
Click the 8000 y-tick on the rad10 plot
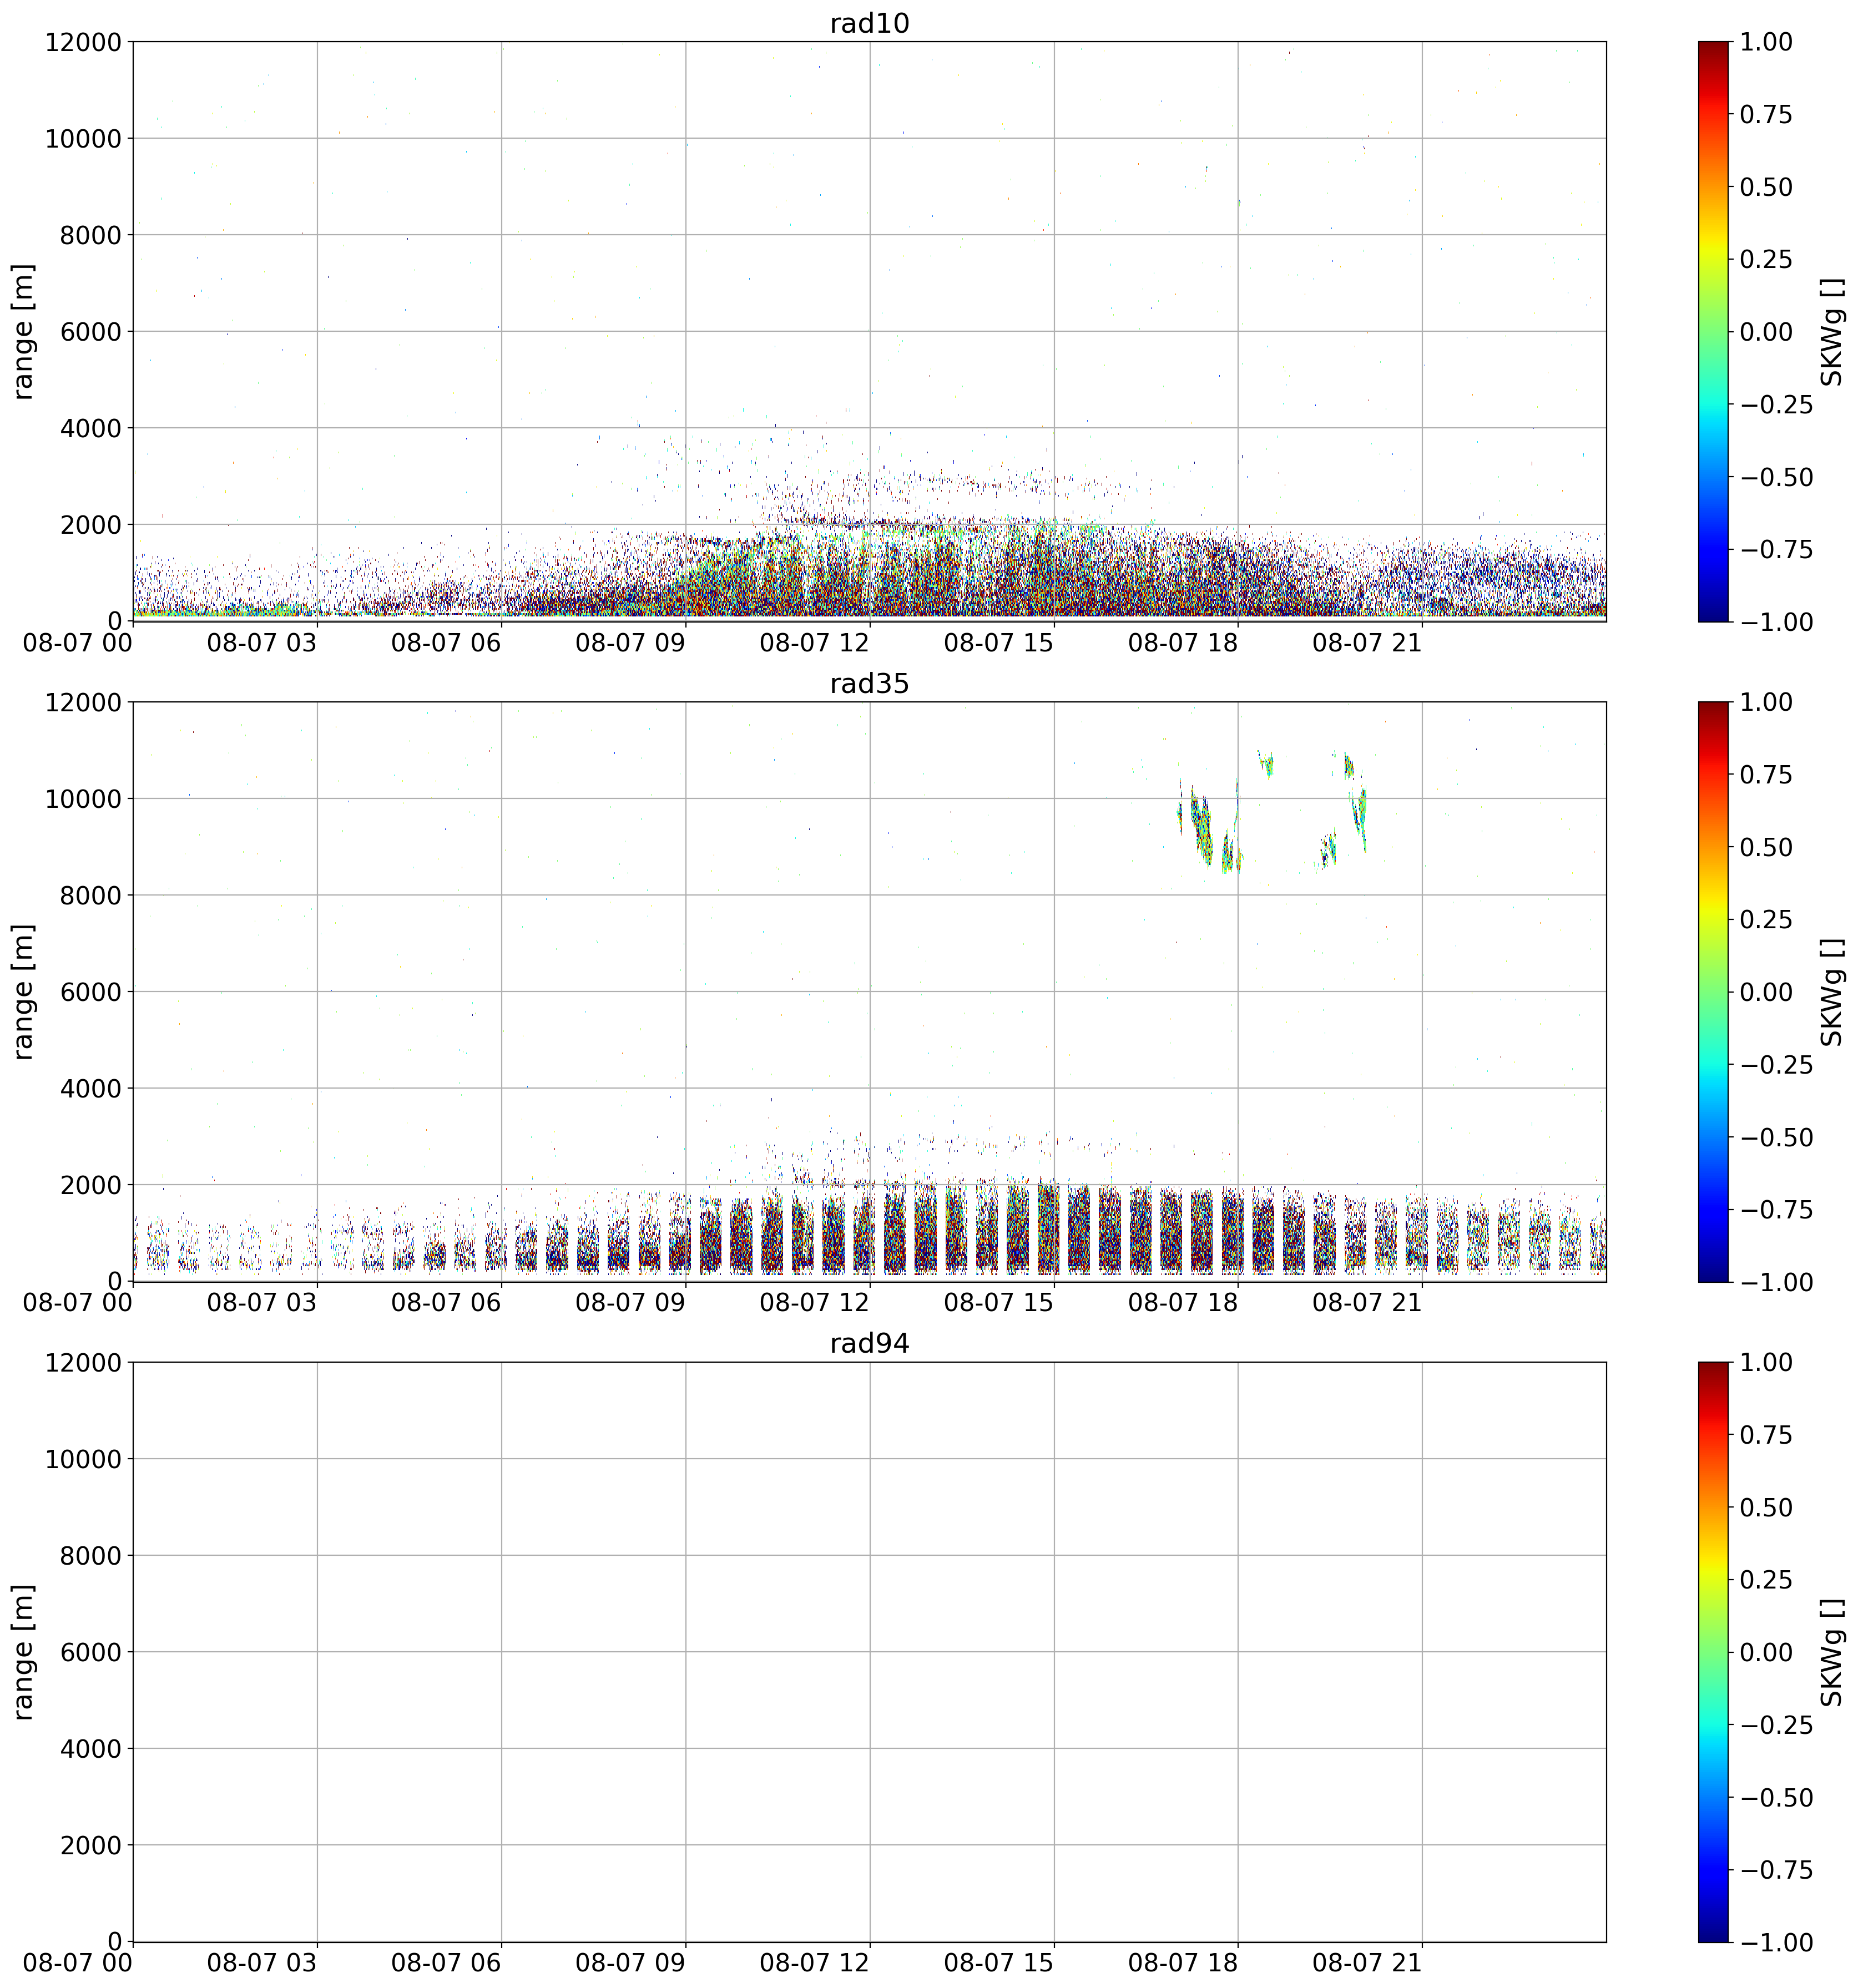tap(90, 235)
